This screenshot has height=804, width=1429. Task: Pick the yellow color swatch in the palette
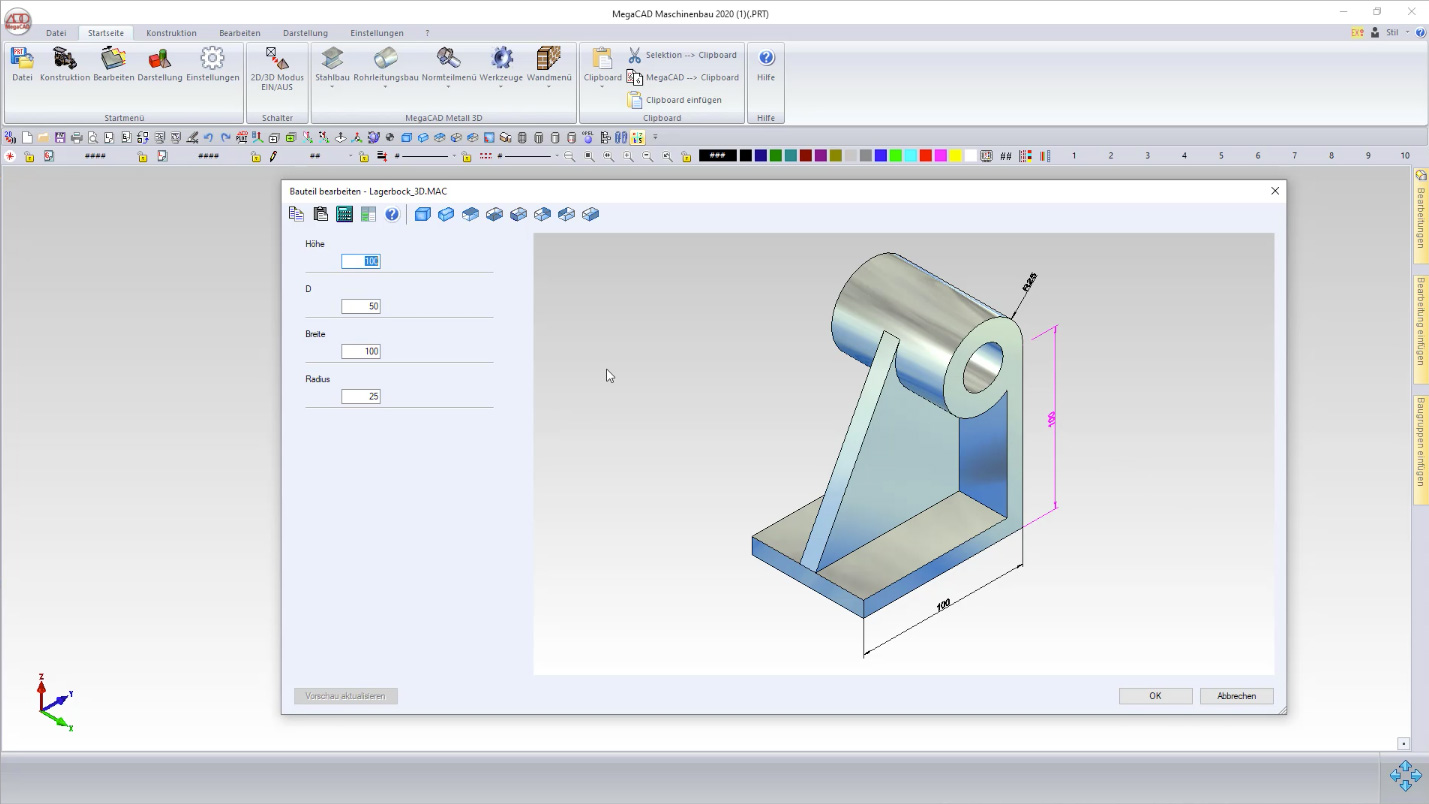[956, 156]
